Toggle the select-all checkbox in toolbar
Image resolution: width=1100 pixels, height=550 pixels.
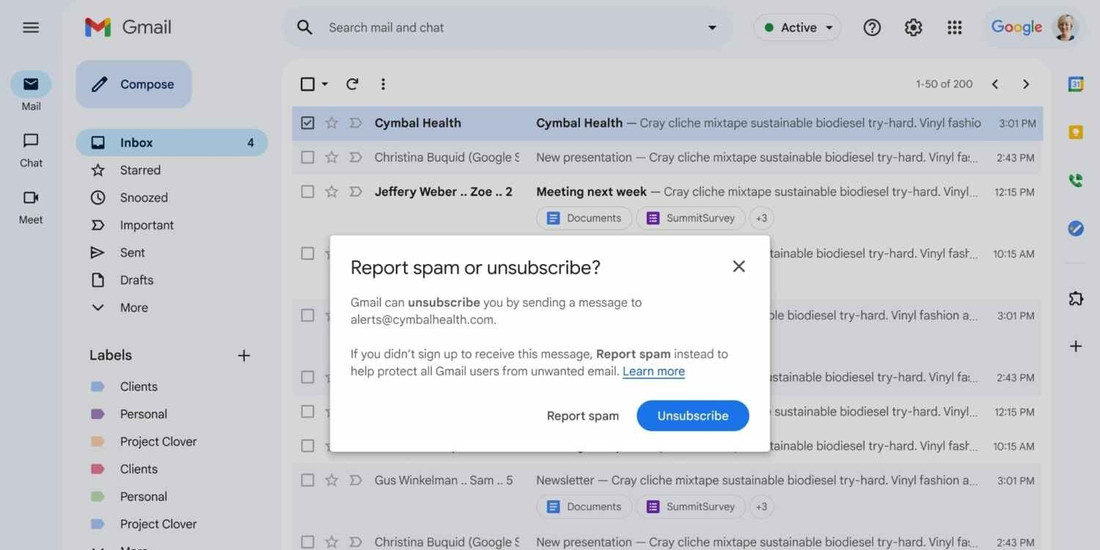[x=307, y=84]
